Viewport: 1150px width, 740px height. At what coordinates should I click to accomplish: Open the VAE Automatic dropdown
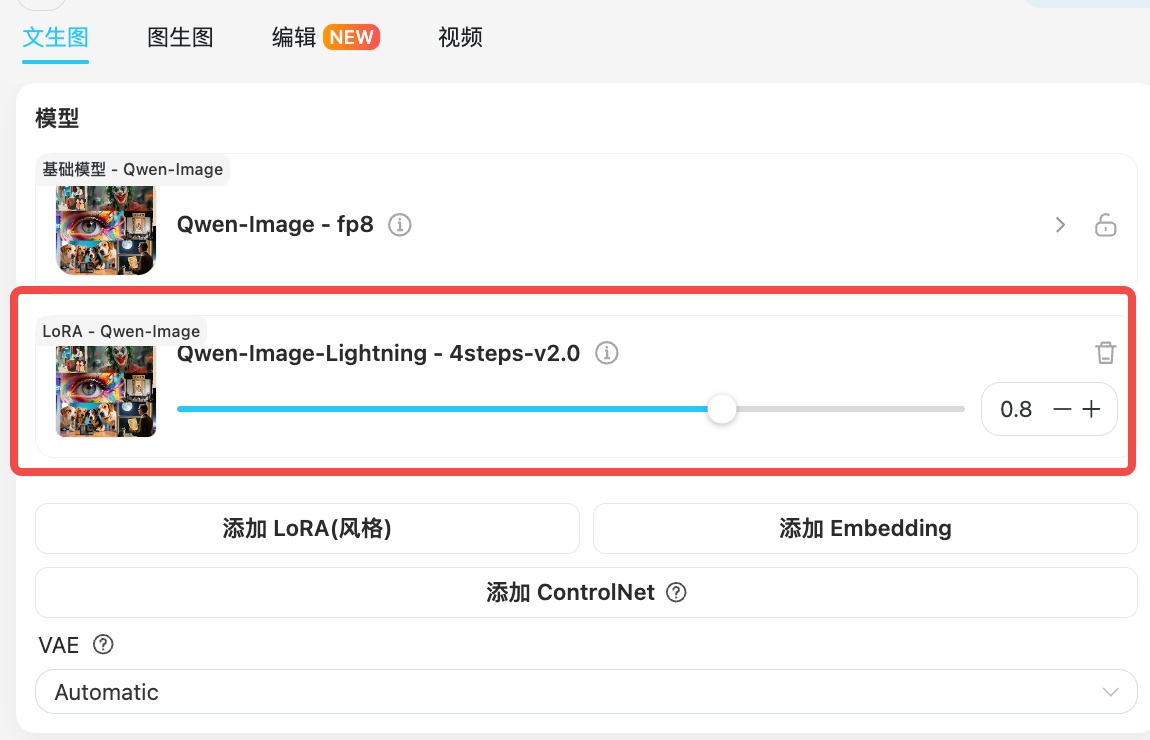point(586,692)
